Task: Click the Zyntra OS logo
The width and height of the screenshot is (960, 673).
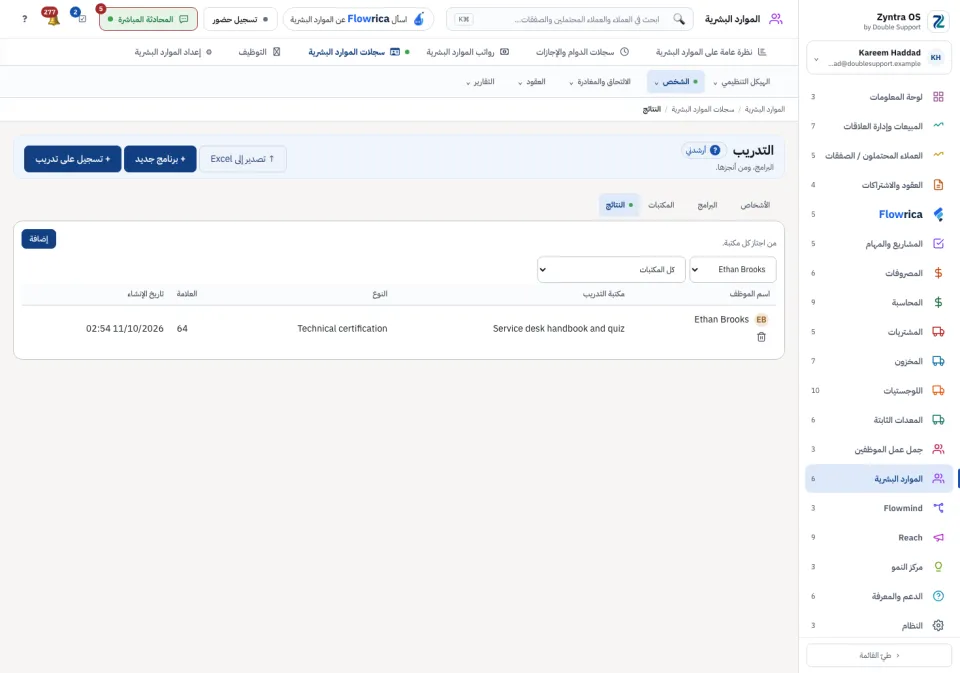Action: pyautogui.click(x=938, y=21)
